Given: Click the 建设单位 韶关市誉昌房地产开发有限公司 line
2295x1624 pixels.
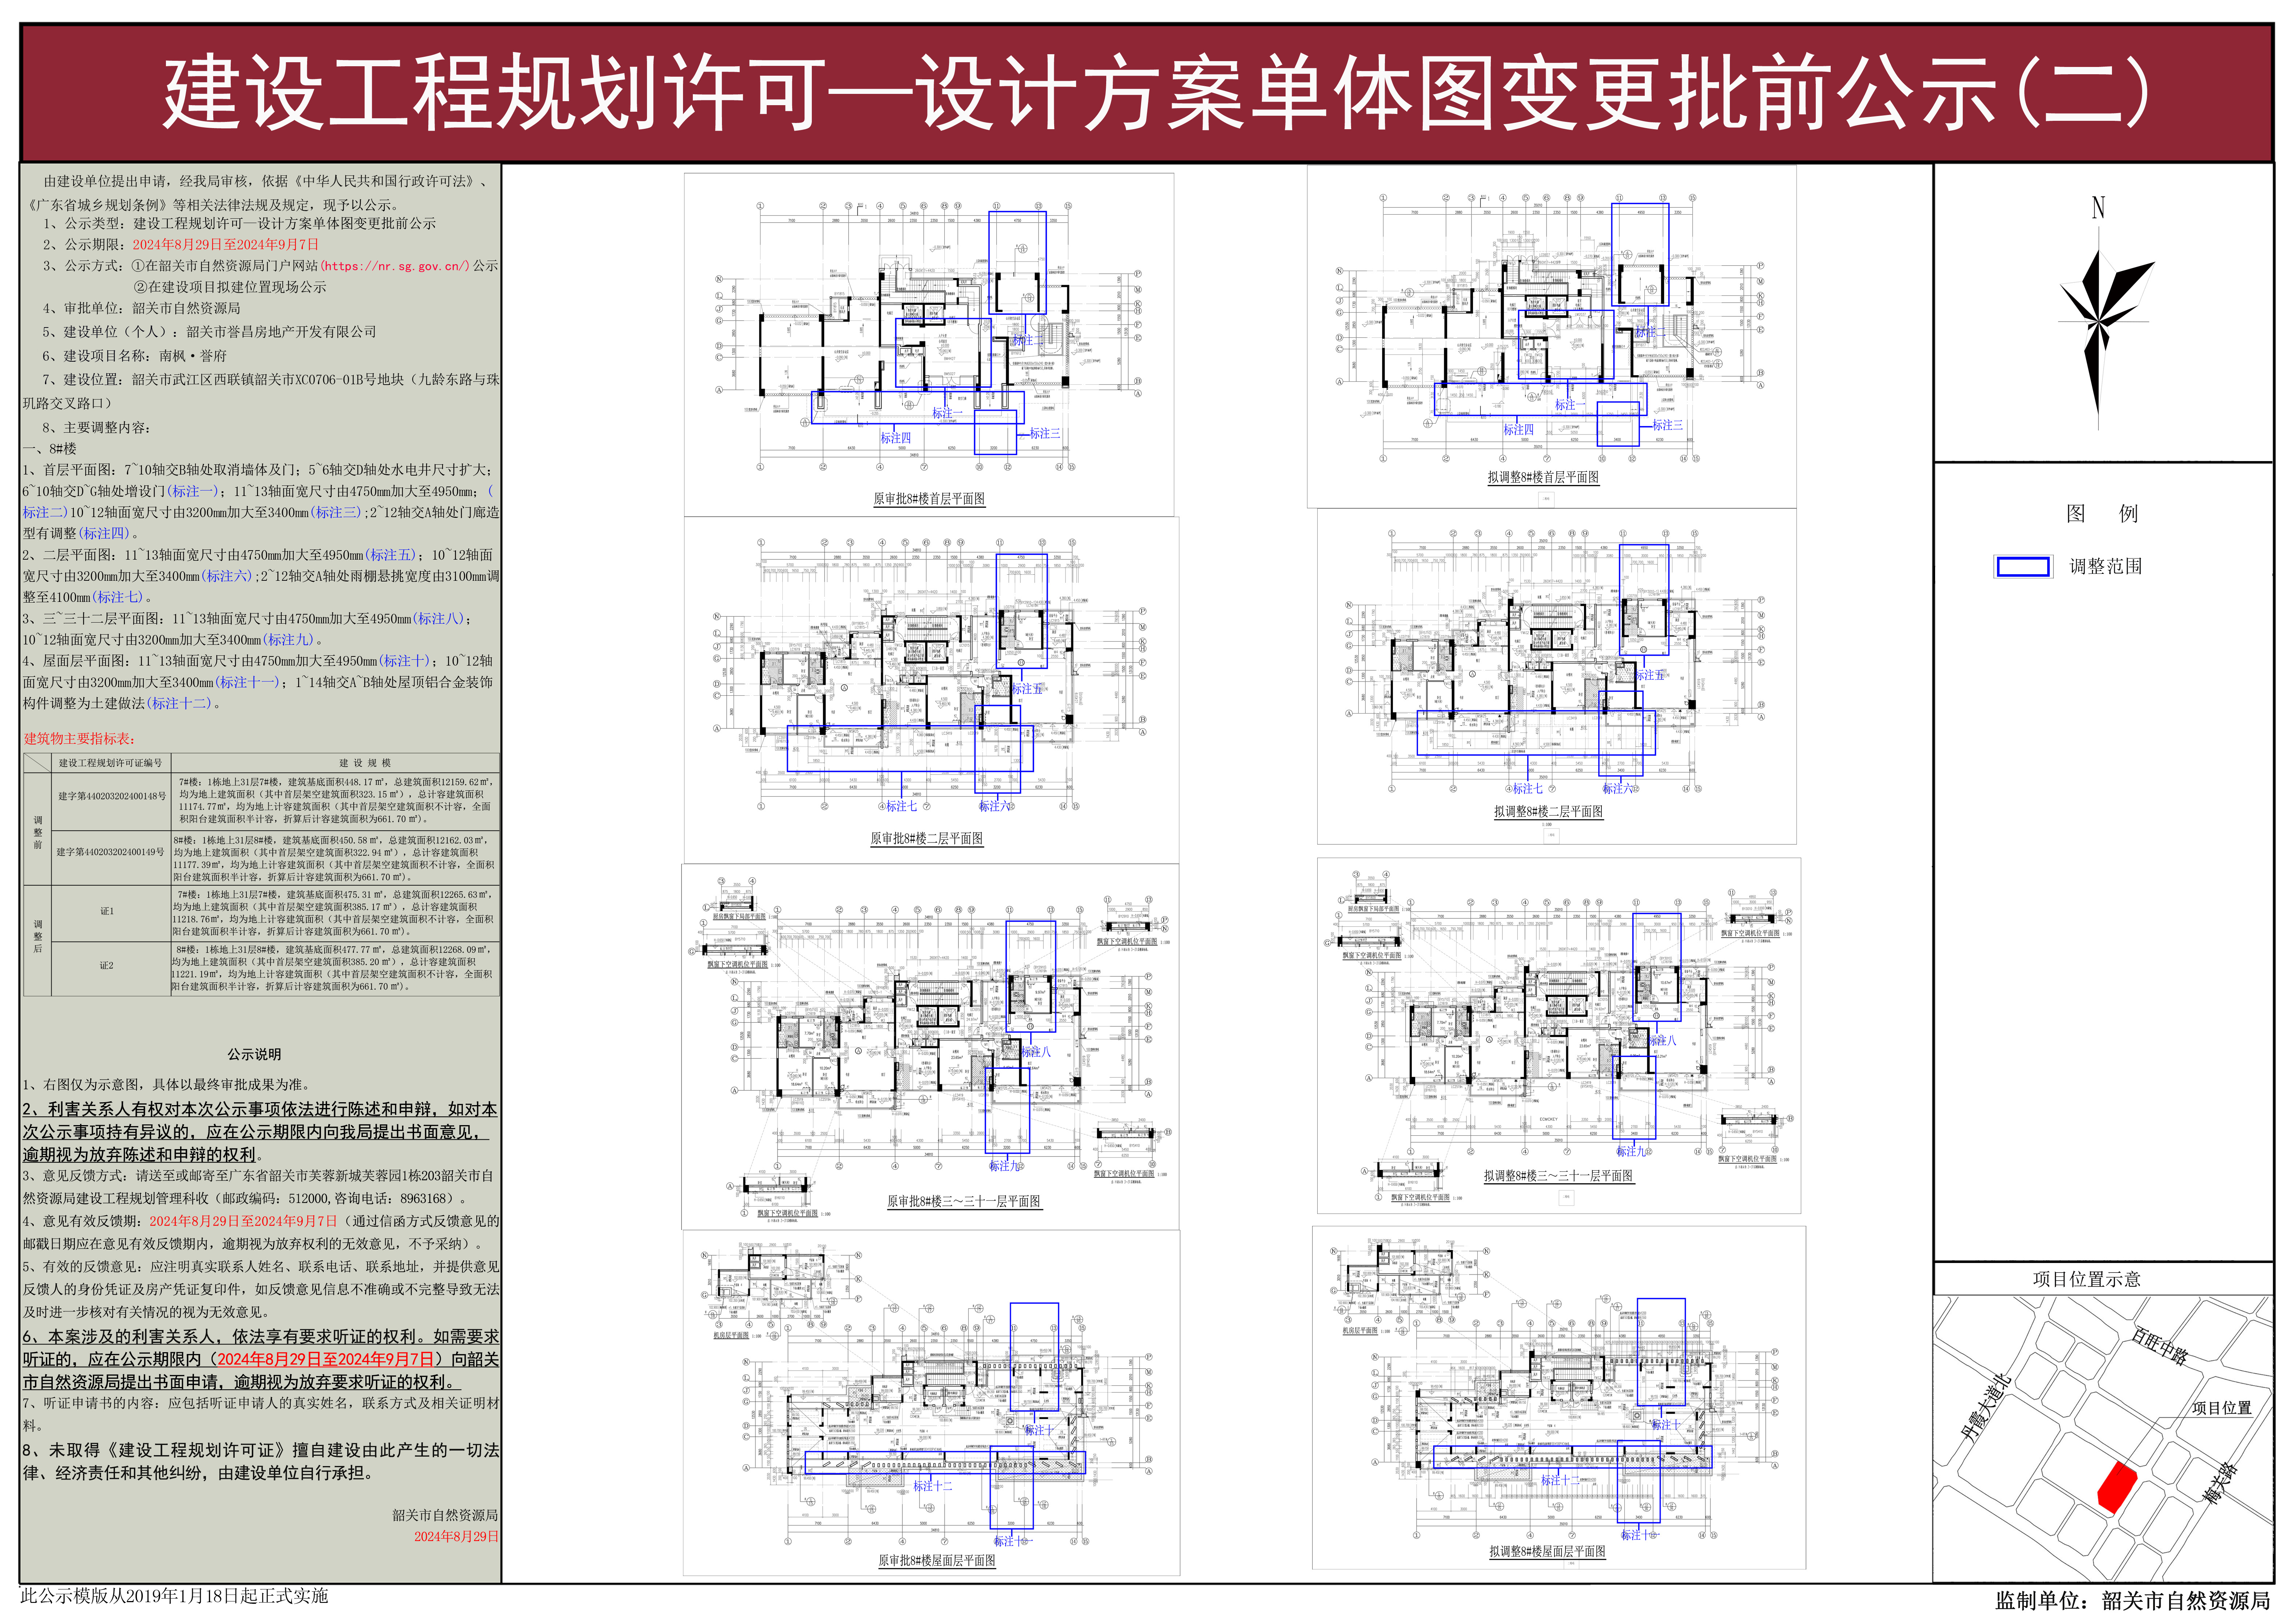Looking at the screenshot, I should tap(210, 331).
